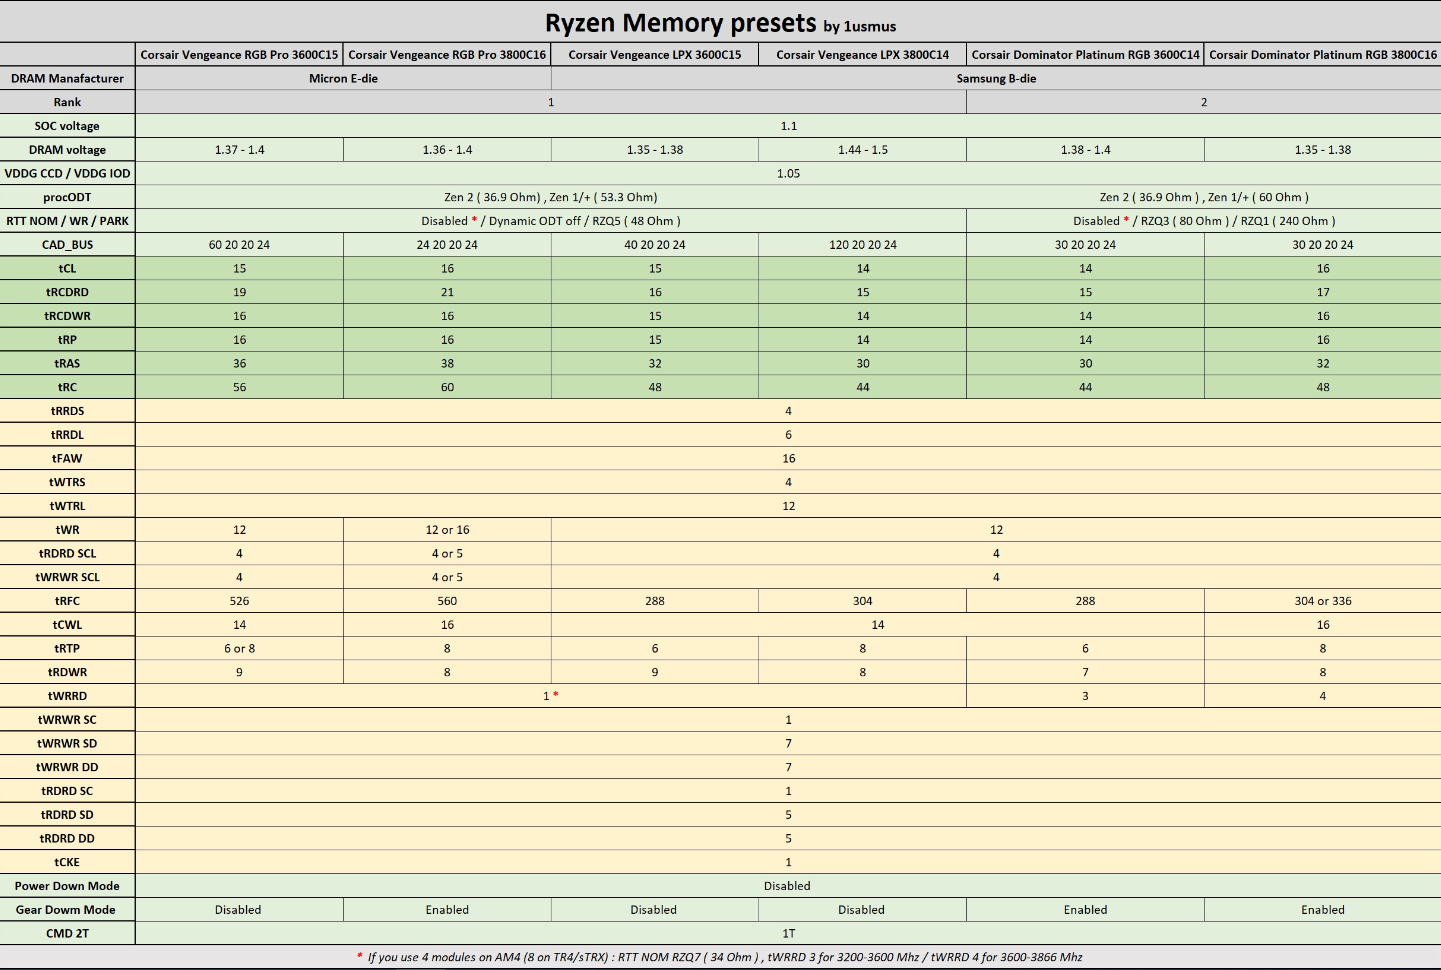Select the Rank value "2" cell
The height and width of the screenshot is (970, 1441).
coord(1204,102)
